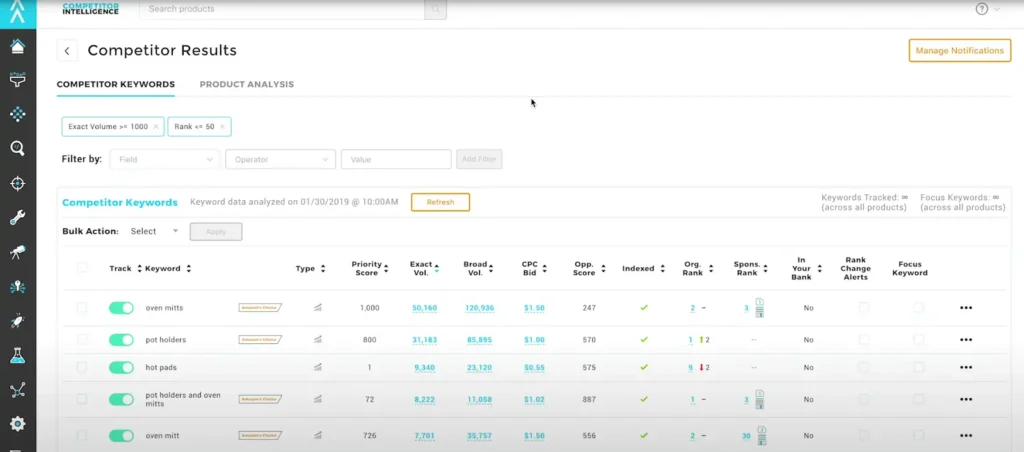Click the flask icon in the sidebar
Viewport: 1024px width, 452px height.
pyautogui.click(x=17, y=356)
